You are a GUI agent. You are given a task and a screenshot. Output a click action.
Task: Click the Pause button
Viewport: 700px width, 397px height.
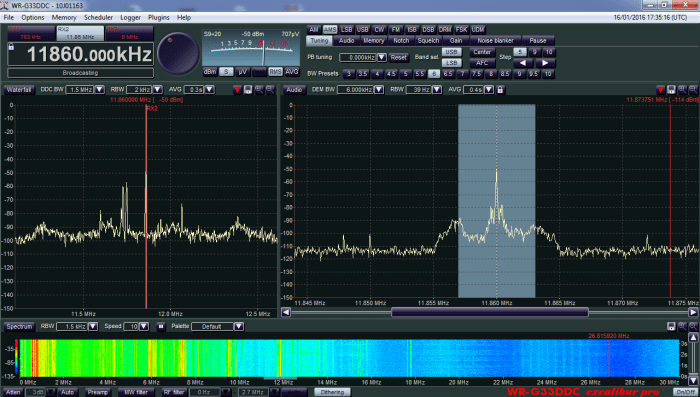coord(538,41)
